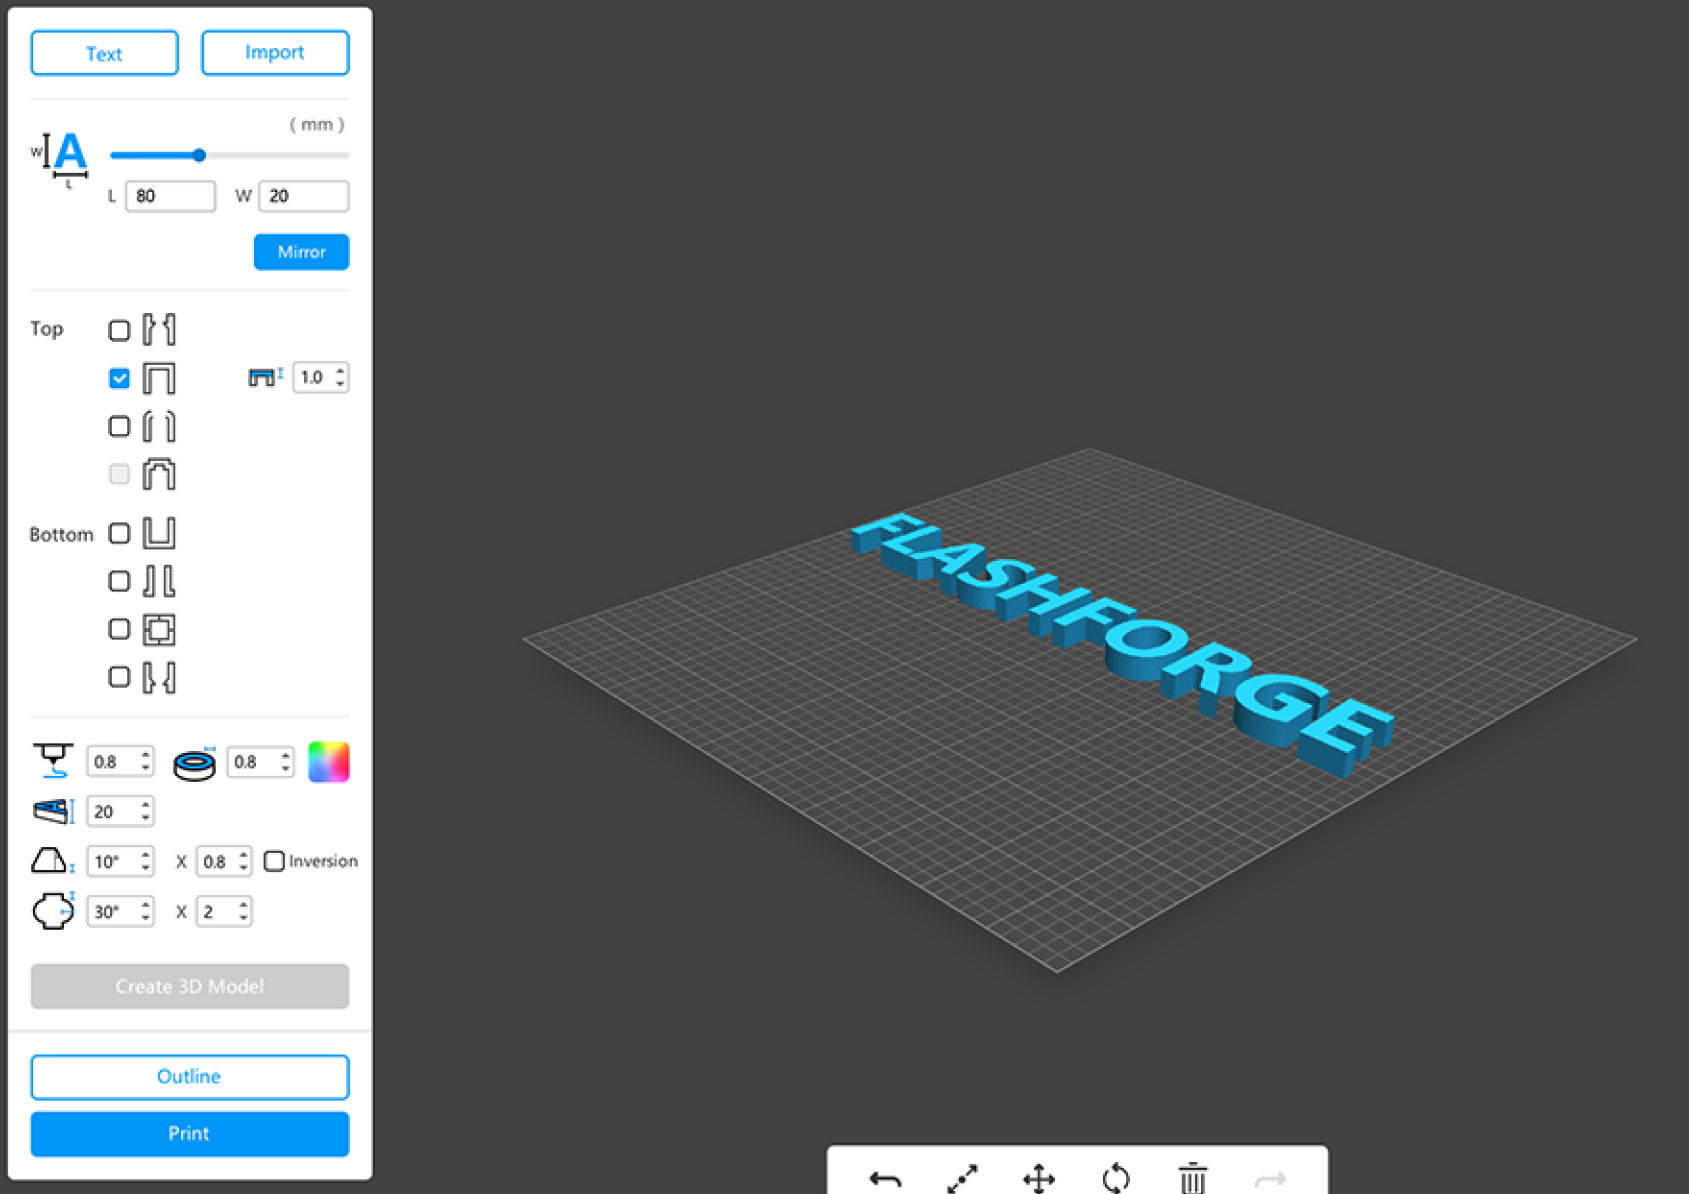Screen dimensions: 1689x1194
Task: Click the redo arrow icon
Action: tap(1270, 1180)
